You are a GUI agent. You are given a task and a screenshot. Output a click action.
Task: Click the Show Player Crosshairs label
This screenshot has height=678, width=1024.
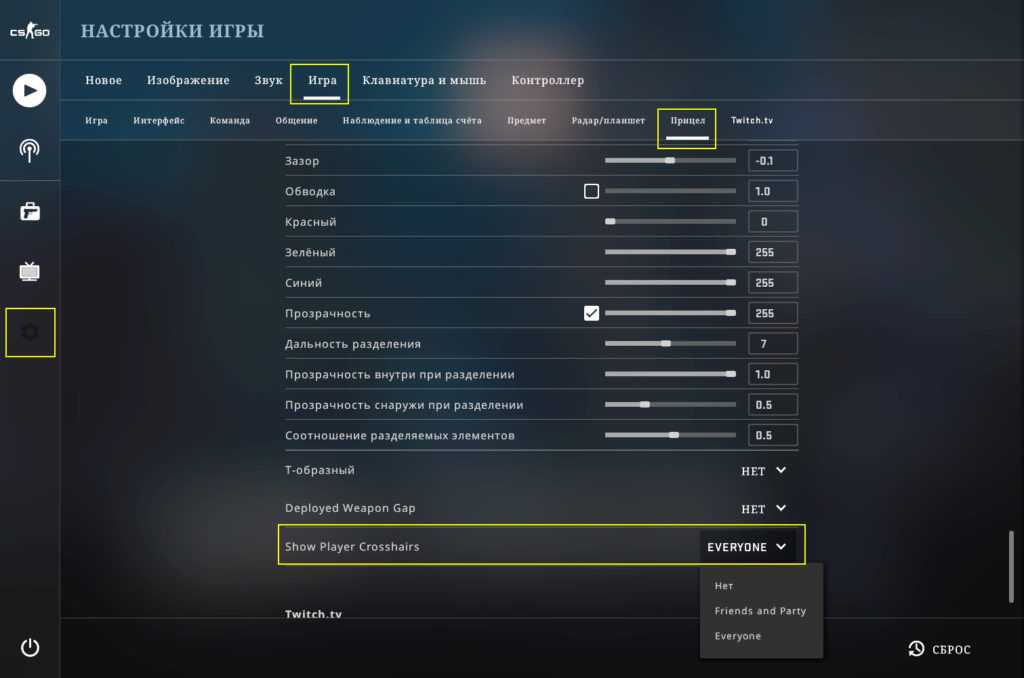[352, 547]
